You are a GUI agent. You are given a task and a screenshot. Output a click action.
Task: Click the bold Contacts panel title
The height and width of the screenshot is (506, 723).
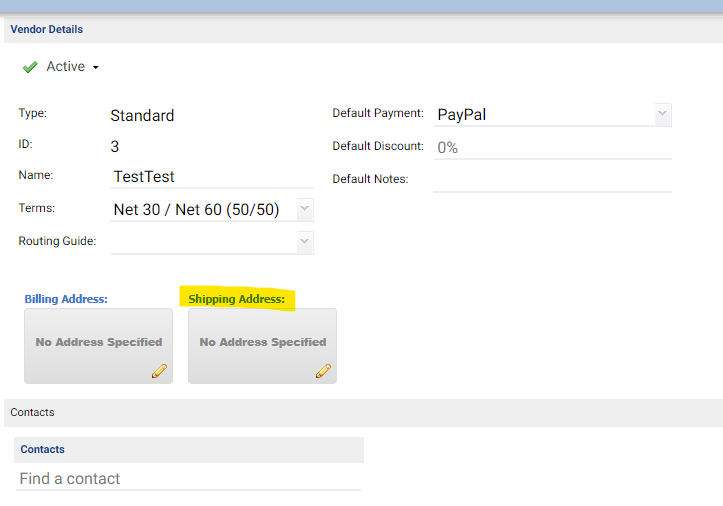click(x=42, y=449)
